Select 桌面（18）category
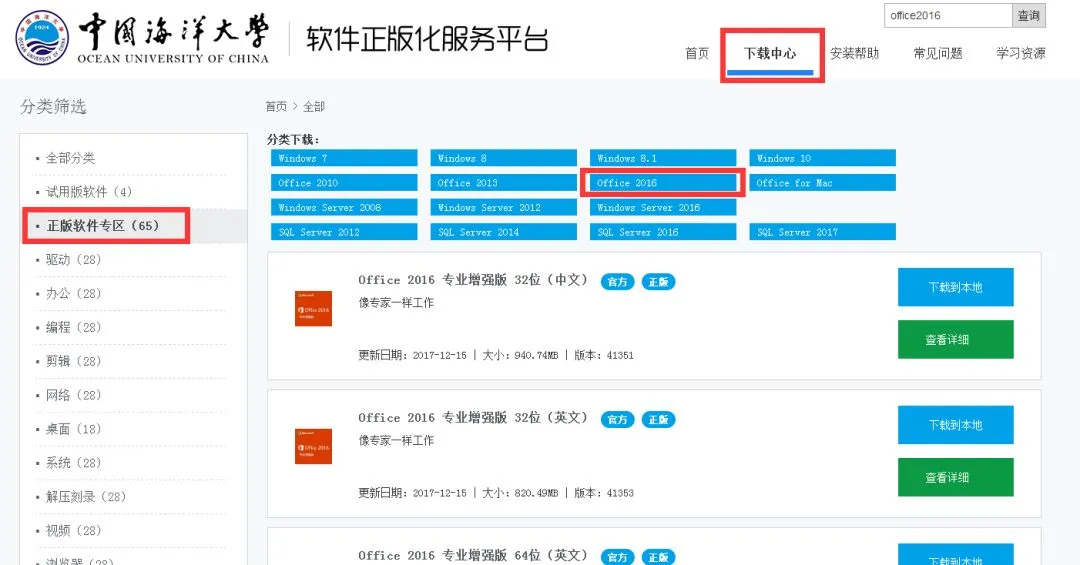This screenshot has width=1080, height=565. (x=73, y=429)
